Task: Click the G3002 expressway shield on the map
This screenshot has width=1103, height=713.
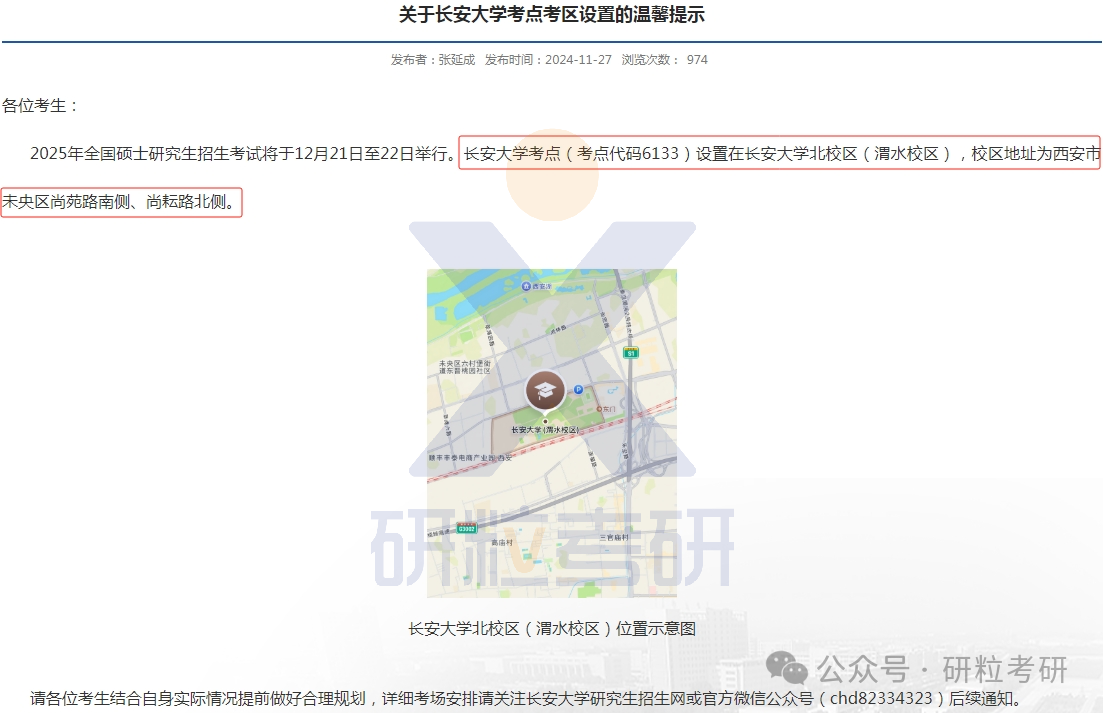Action: (466, 528)
